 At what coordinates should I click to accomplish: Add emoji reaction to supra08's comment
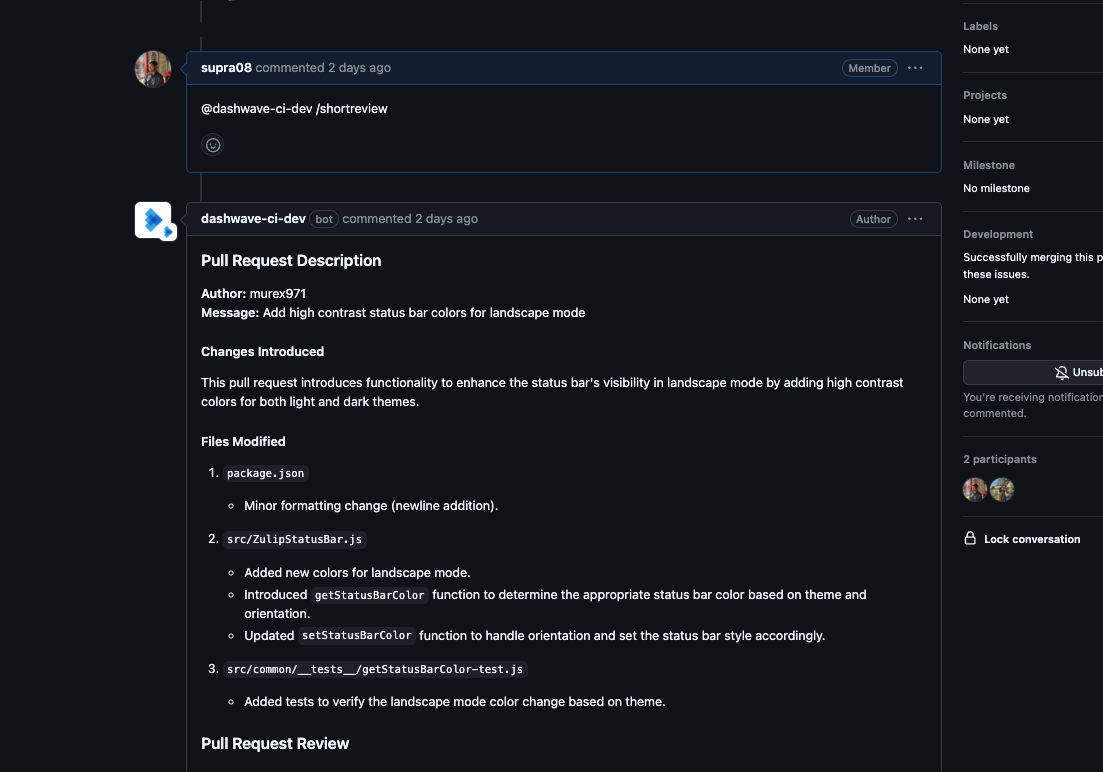point(213,145)
